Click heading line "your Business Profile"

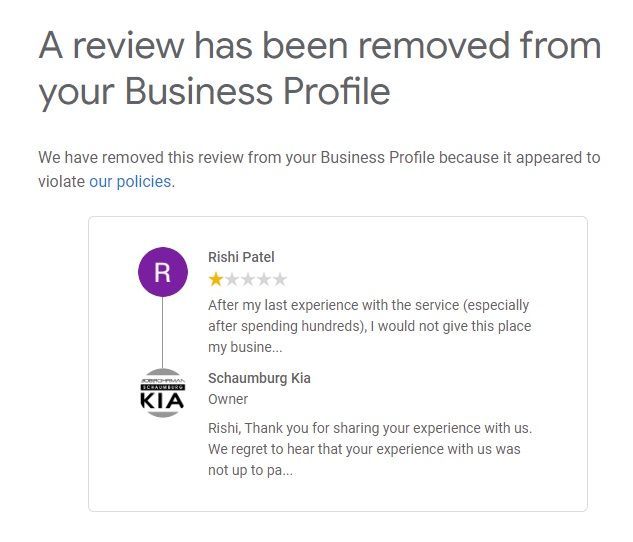click(214, 92)
